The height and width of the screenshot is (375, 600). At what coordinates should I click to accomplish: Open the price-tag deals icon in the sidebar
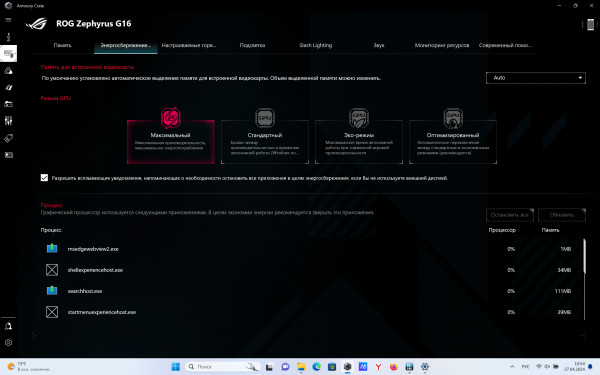[x=8, y=138]
